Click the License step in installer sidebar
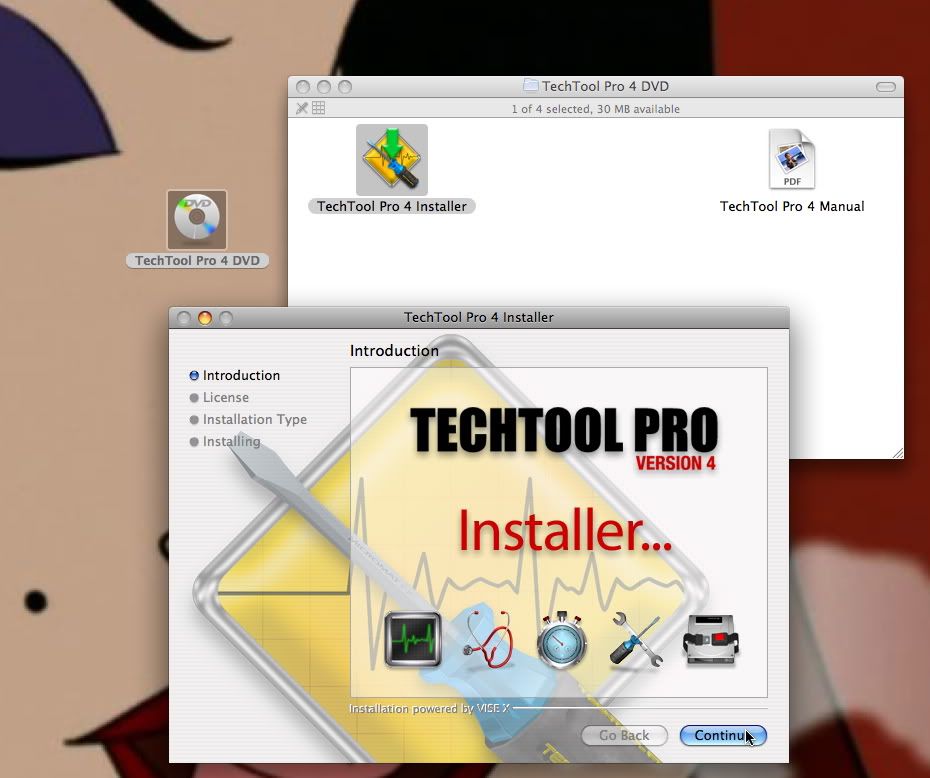This screenshot has width=930, height=778. tap(219, 397)
